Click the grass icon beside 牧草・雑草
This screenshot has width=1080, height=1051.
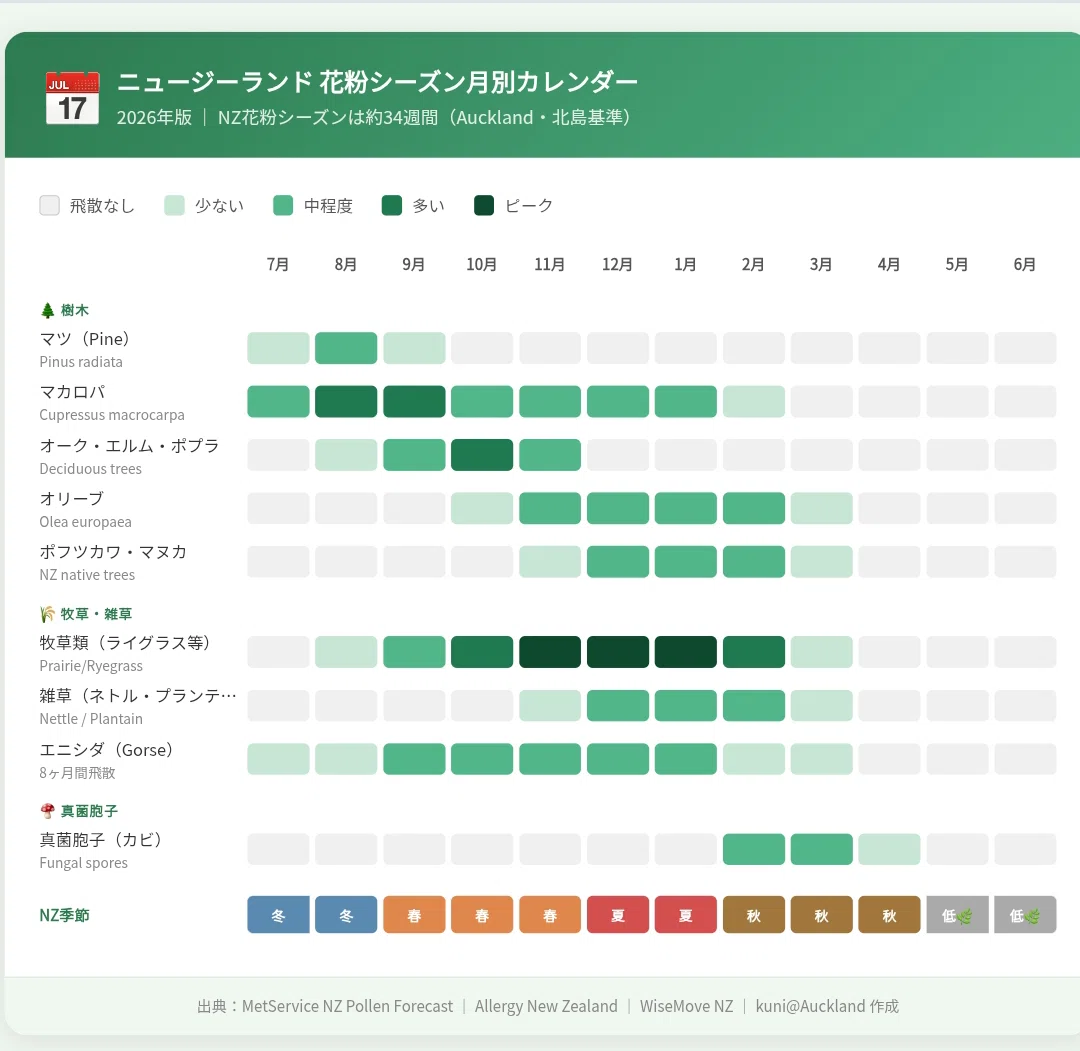tap(48, 614)
